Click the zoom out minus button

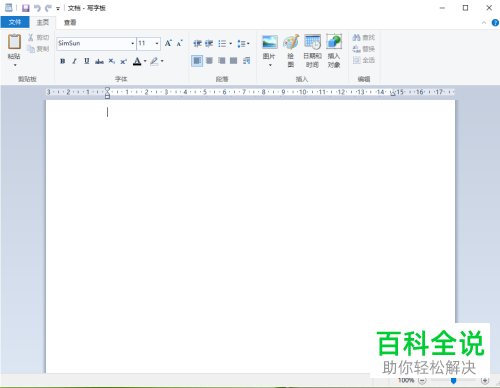(422, 380)
